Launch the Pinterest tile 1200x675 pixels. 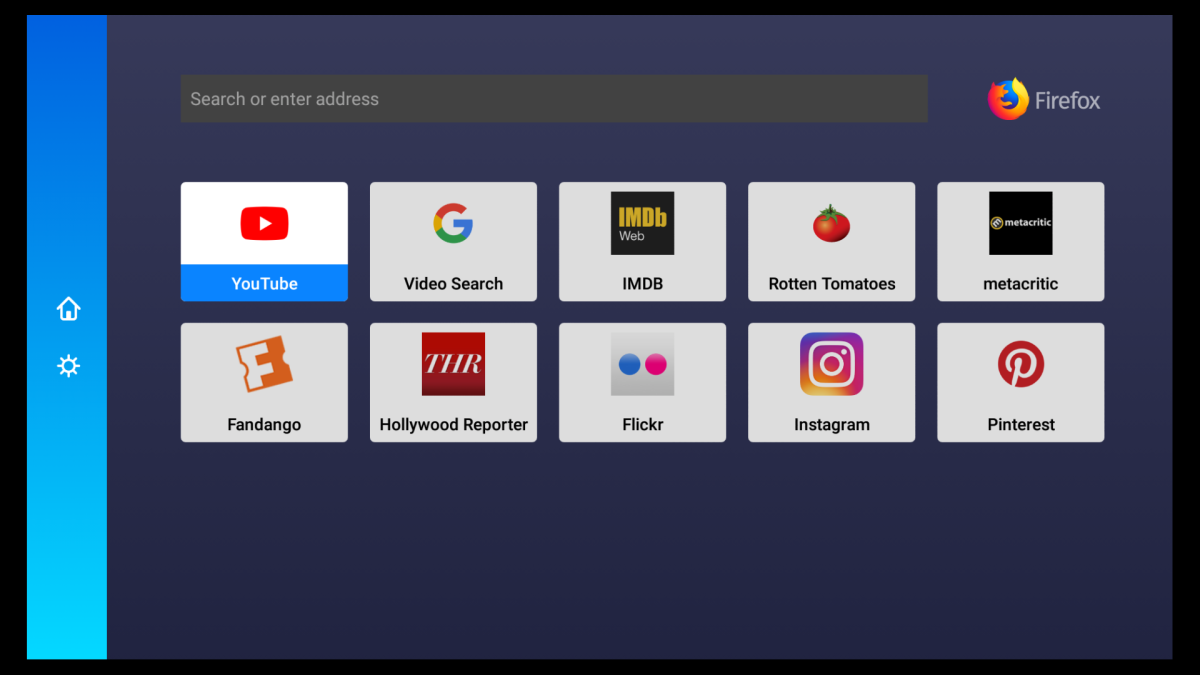(x=1020, y=382)
